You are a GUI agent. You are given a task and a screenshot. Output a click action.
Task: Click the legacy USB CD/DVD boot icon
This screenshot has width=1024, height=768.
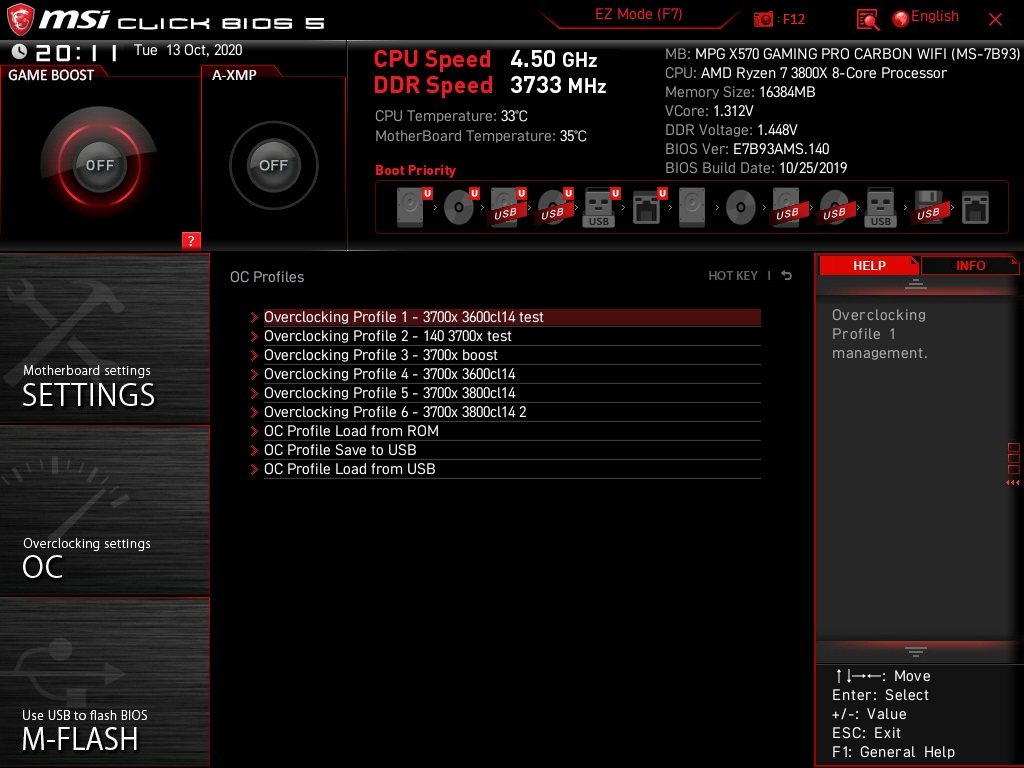click(834, 208)
